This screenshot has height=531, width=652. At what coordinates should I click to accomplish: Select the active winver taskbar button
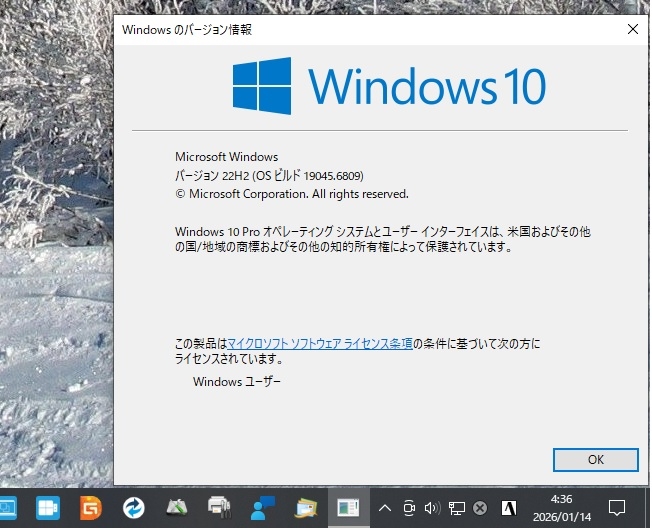[x=348, y=508]
